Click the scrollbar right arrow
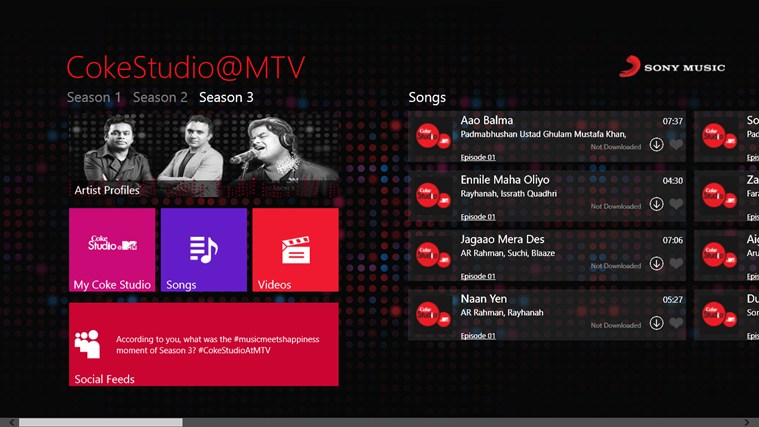 point(747,423)
